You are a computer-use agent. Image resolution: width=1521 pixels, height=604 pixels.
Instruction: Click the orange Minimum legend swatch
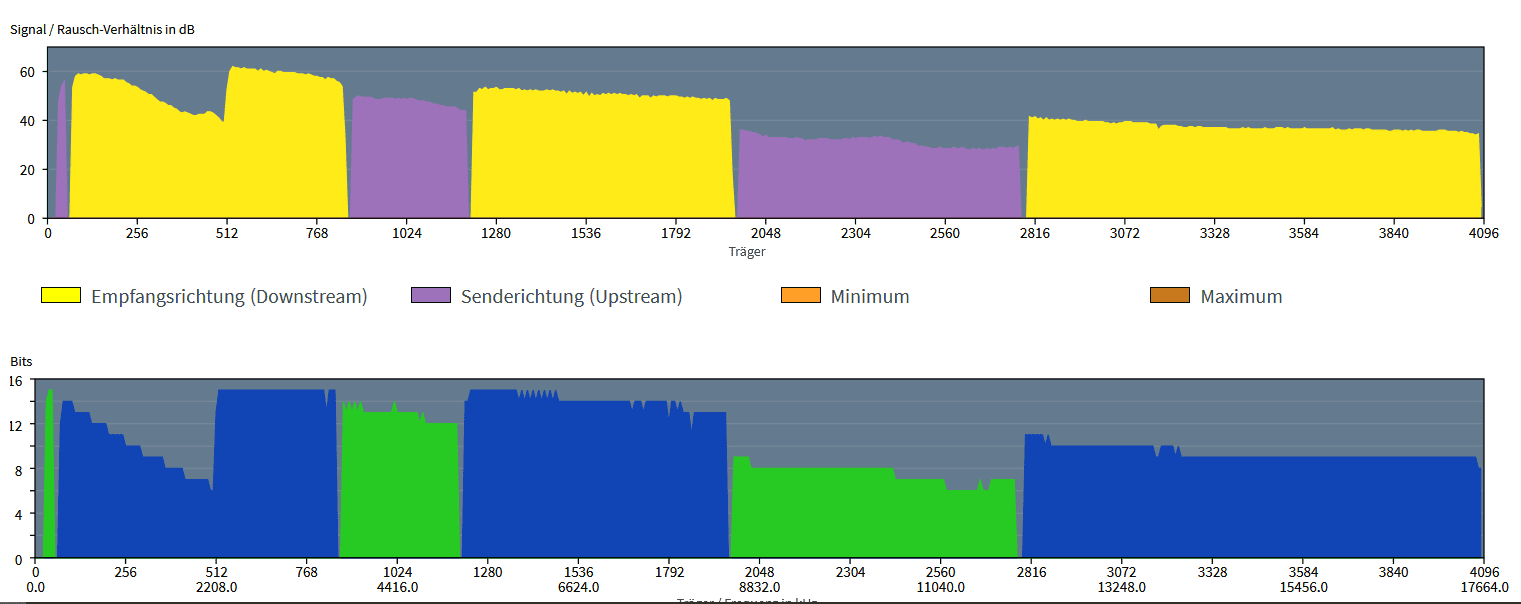click(800, 296)
